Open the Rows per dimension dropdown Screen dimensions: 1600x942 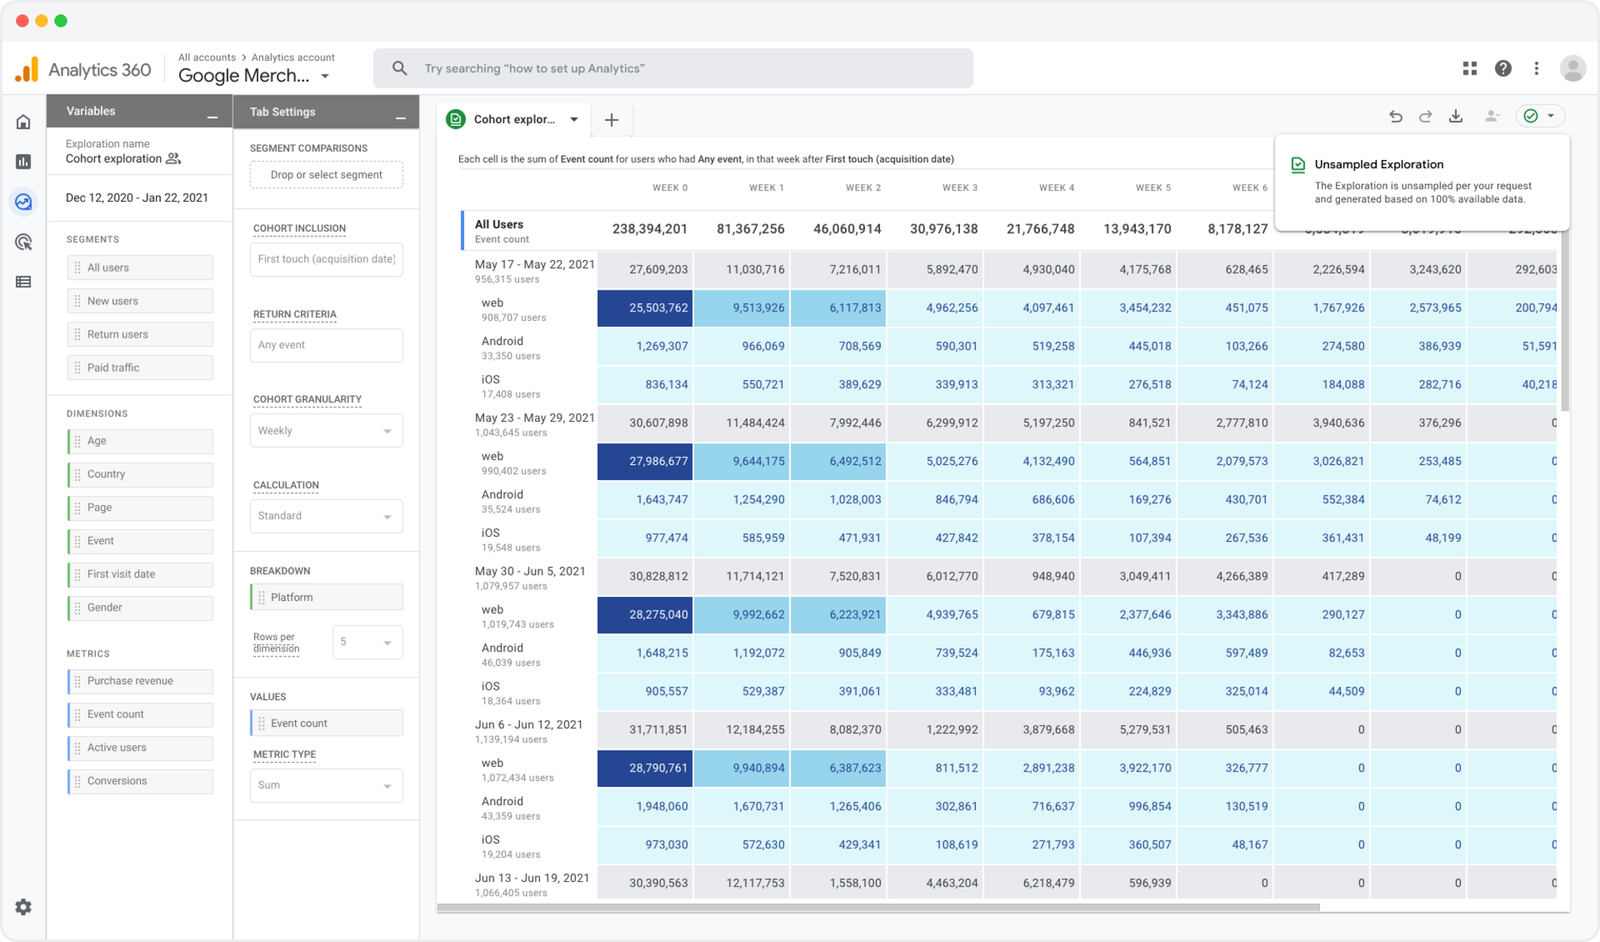pyautogui.click(x=367, y=642)
